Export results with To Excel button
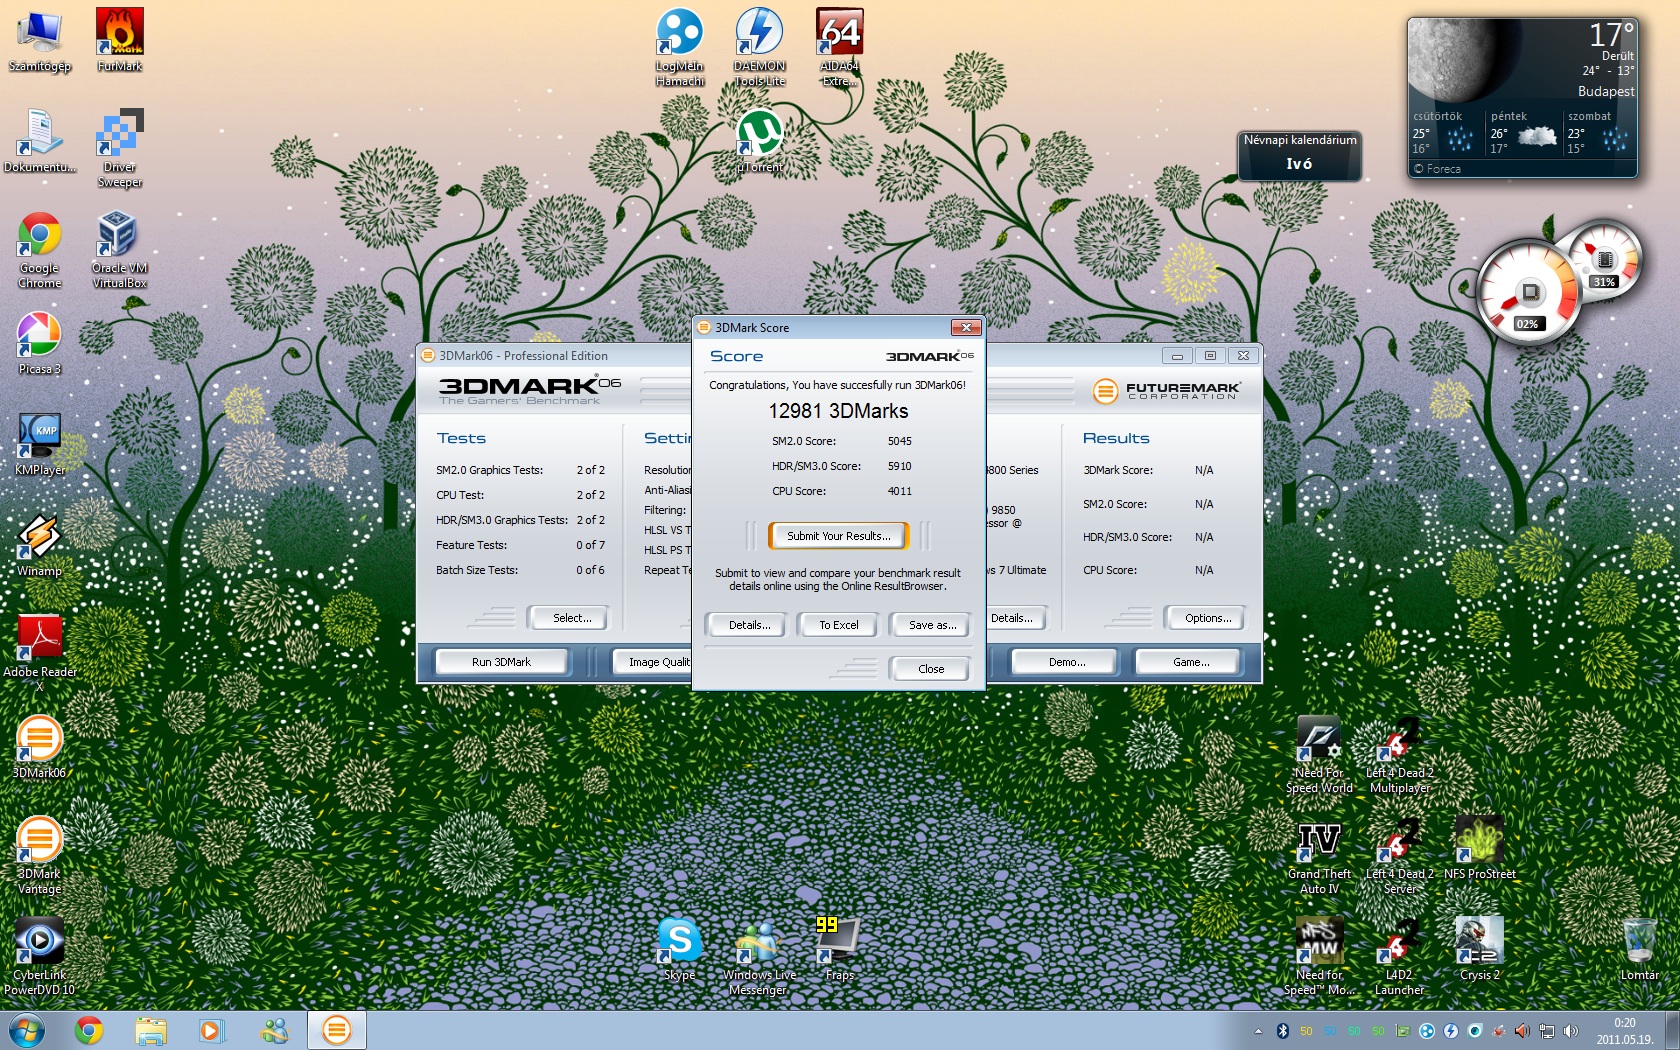 coord(839,625)
